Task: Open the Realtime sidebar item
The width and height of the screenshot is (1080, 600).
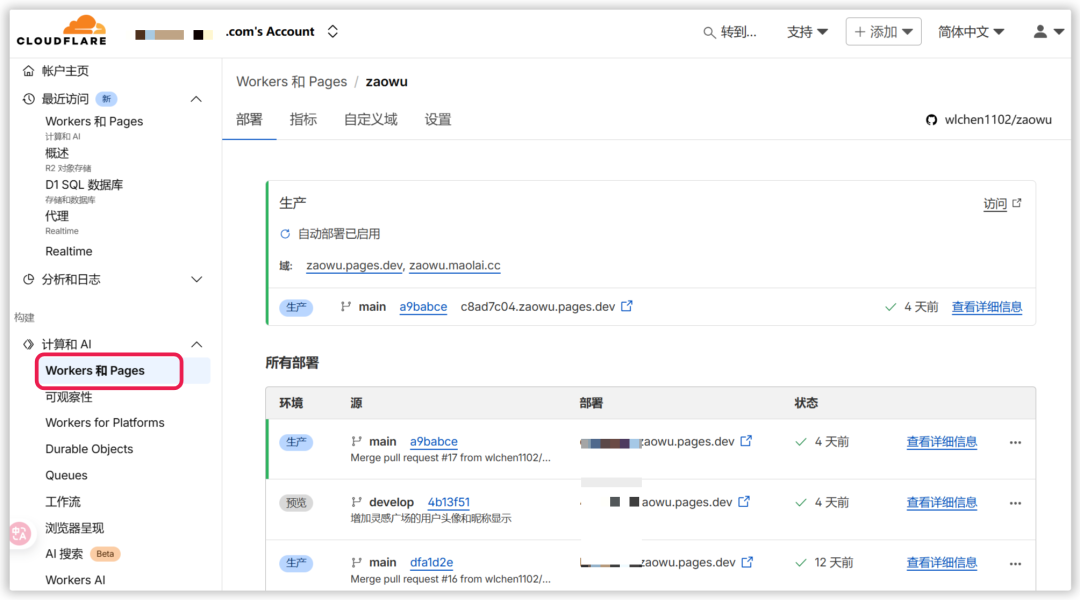Action: (69, 251)
